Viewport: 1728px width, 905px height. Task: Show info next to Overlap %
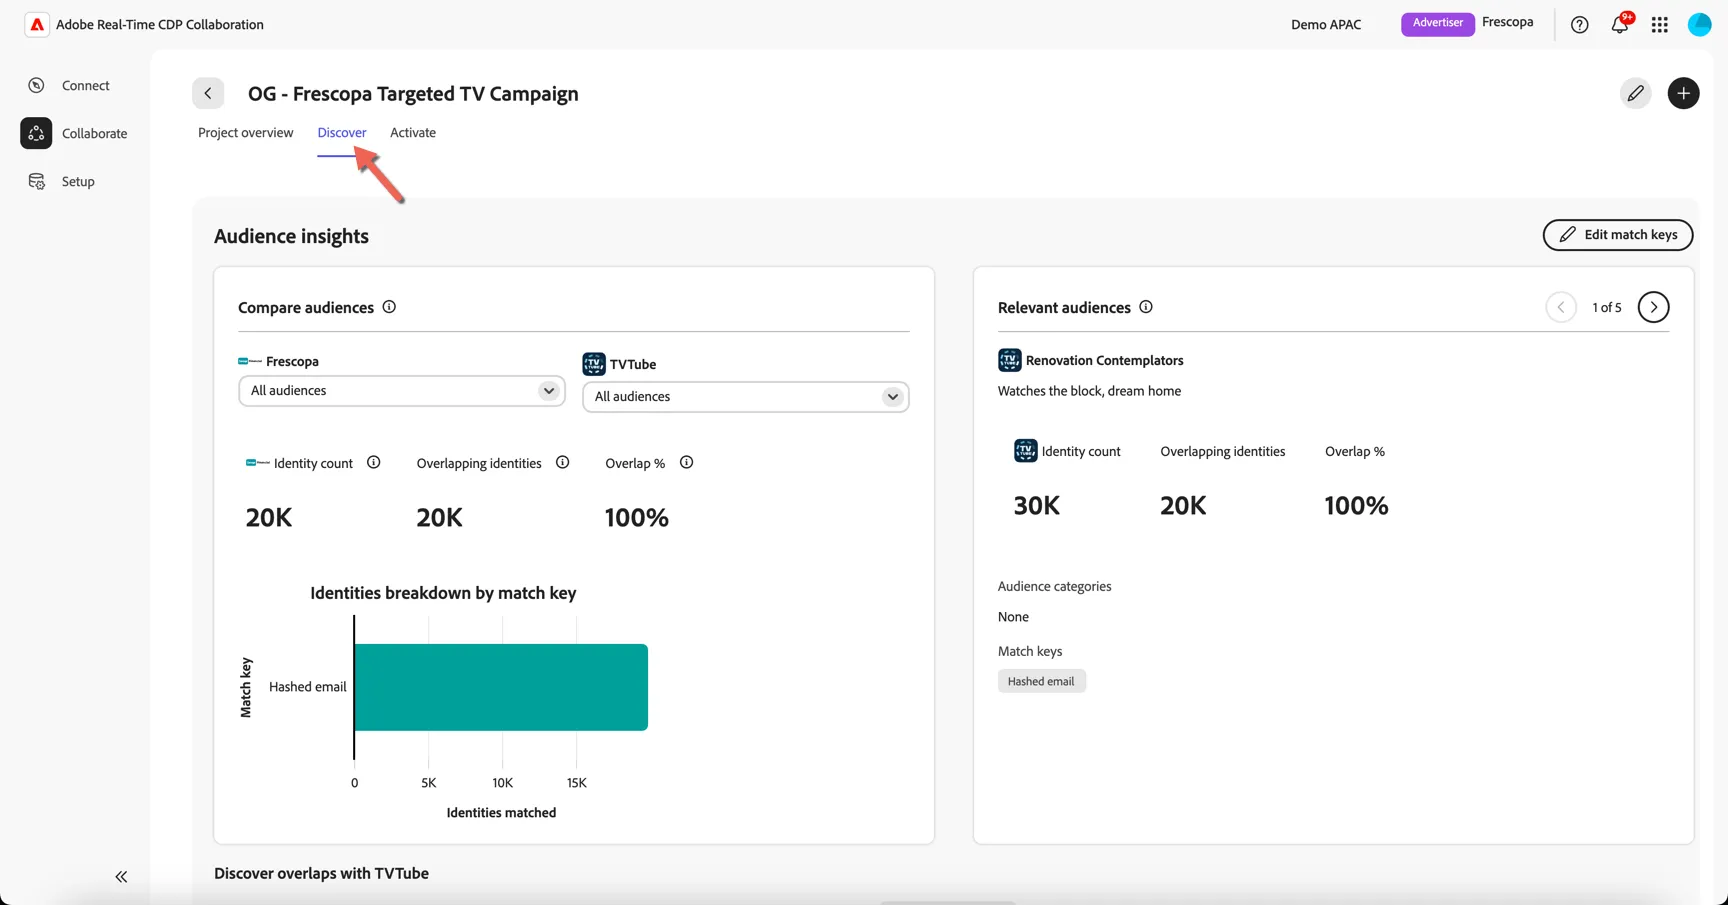click(686, 462)
